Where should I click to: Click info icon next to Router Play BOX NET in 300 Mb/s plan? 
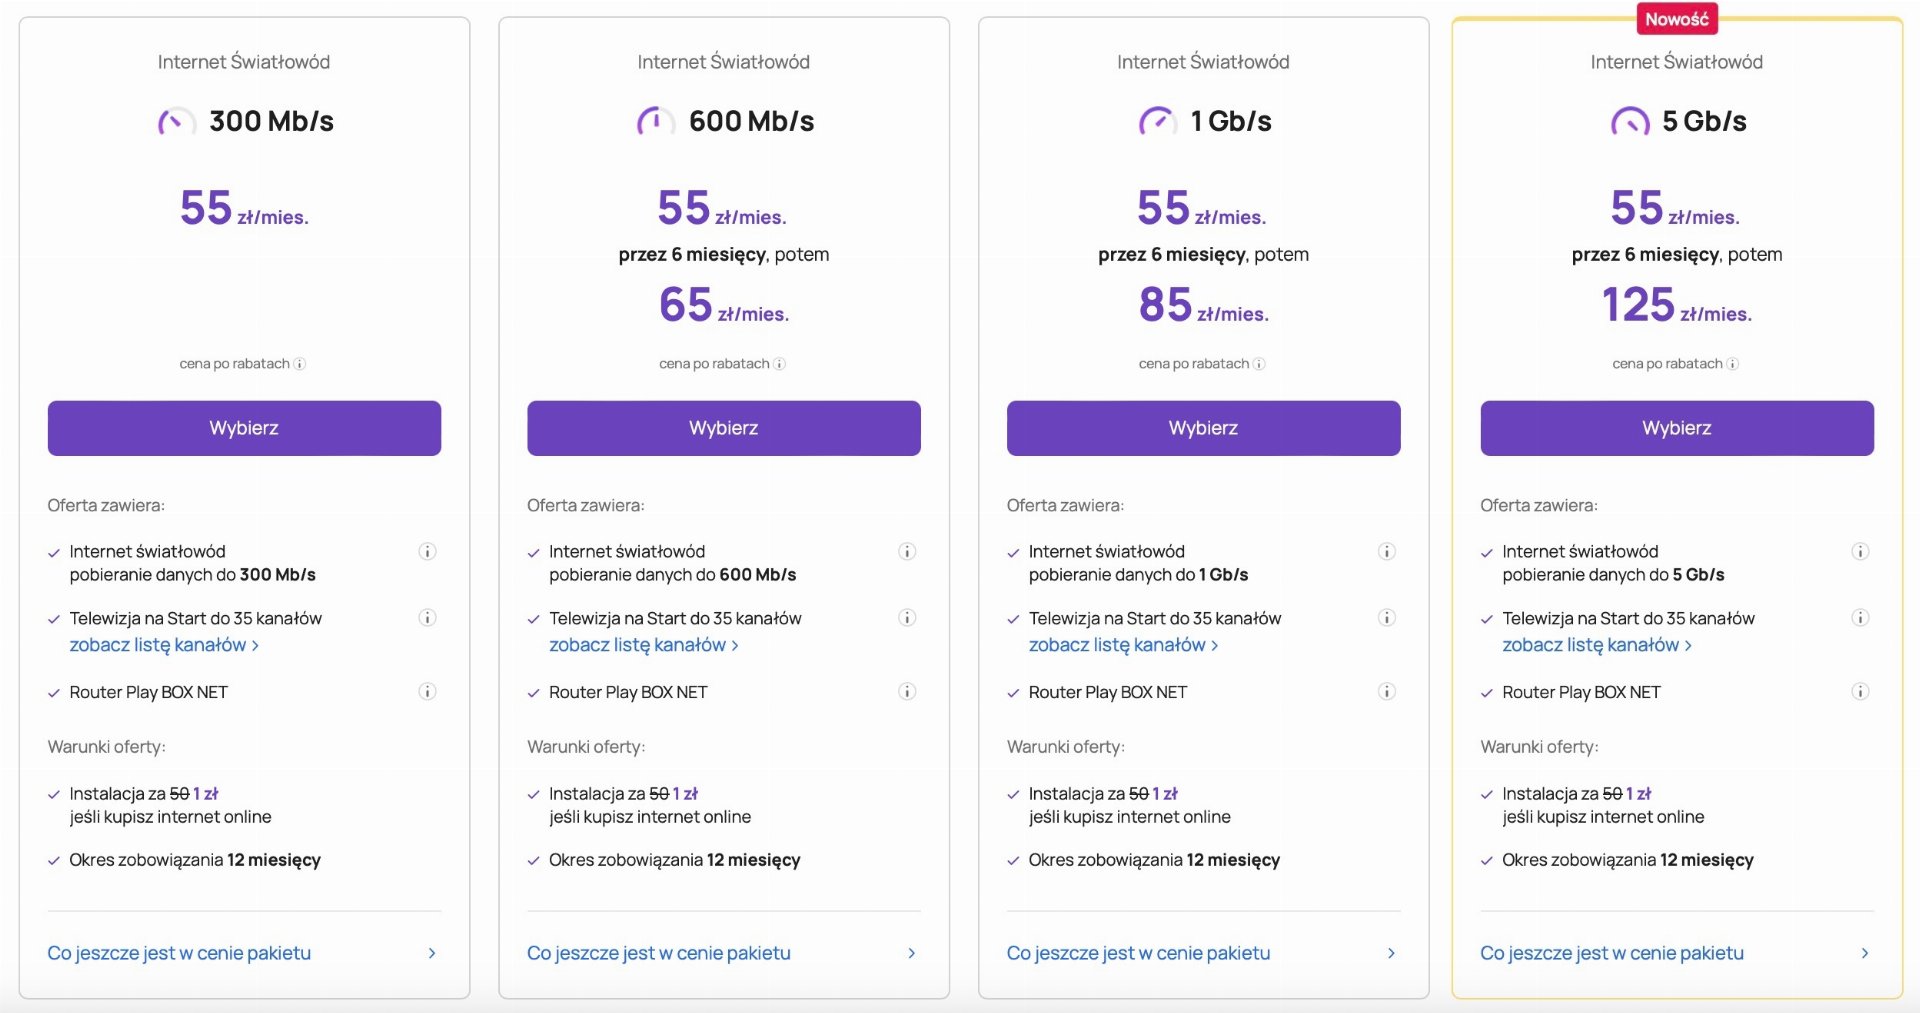(427, 691)
